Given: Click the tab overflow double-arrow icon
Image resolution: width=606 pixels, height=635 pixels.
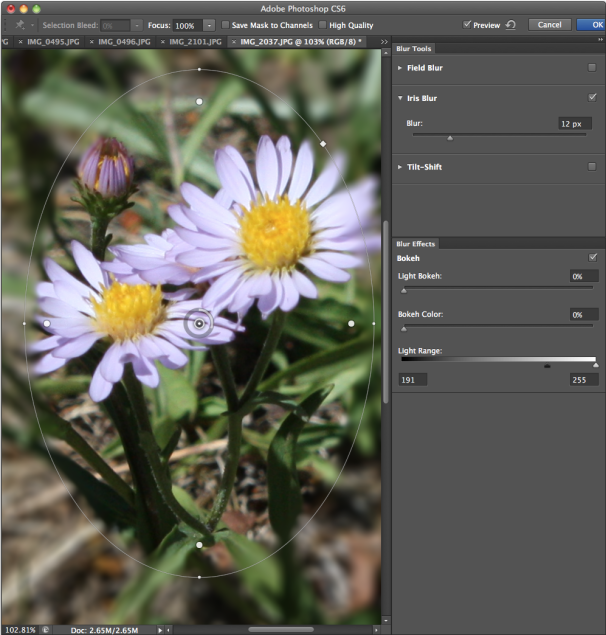Looking at the screenshot, I should click(x=383, y=42).
